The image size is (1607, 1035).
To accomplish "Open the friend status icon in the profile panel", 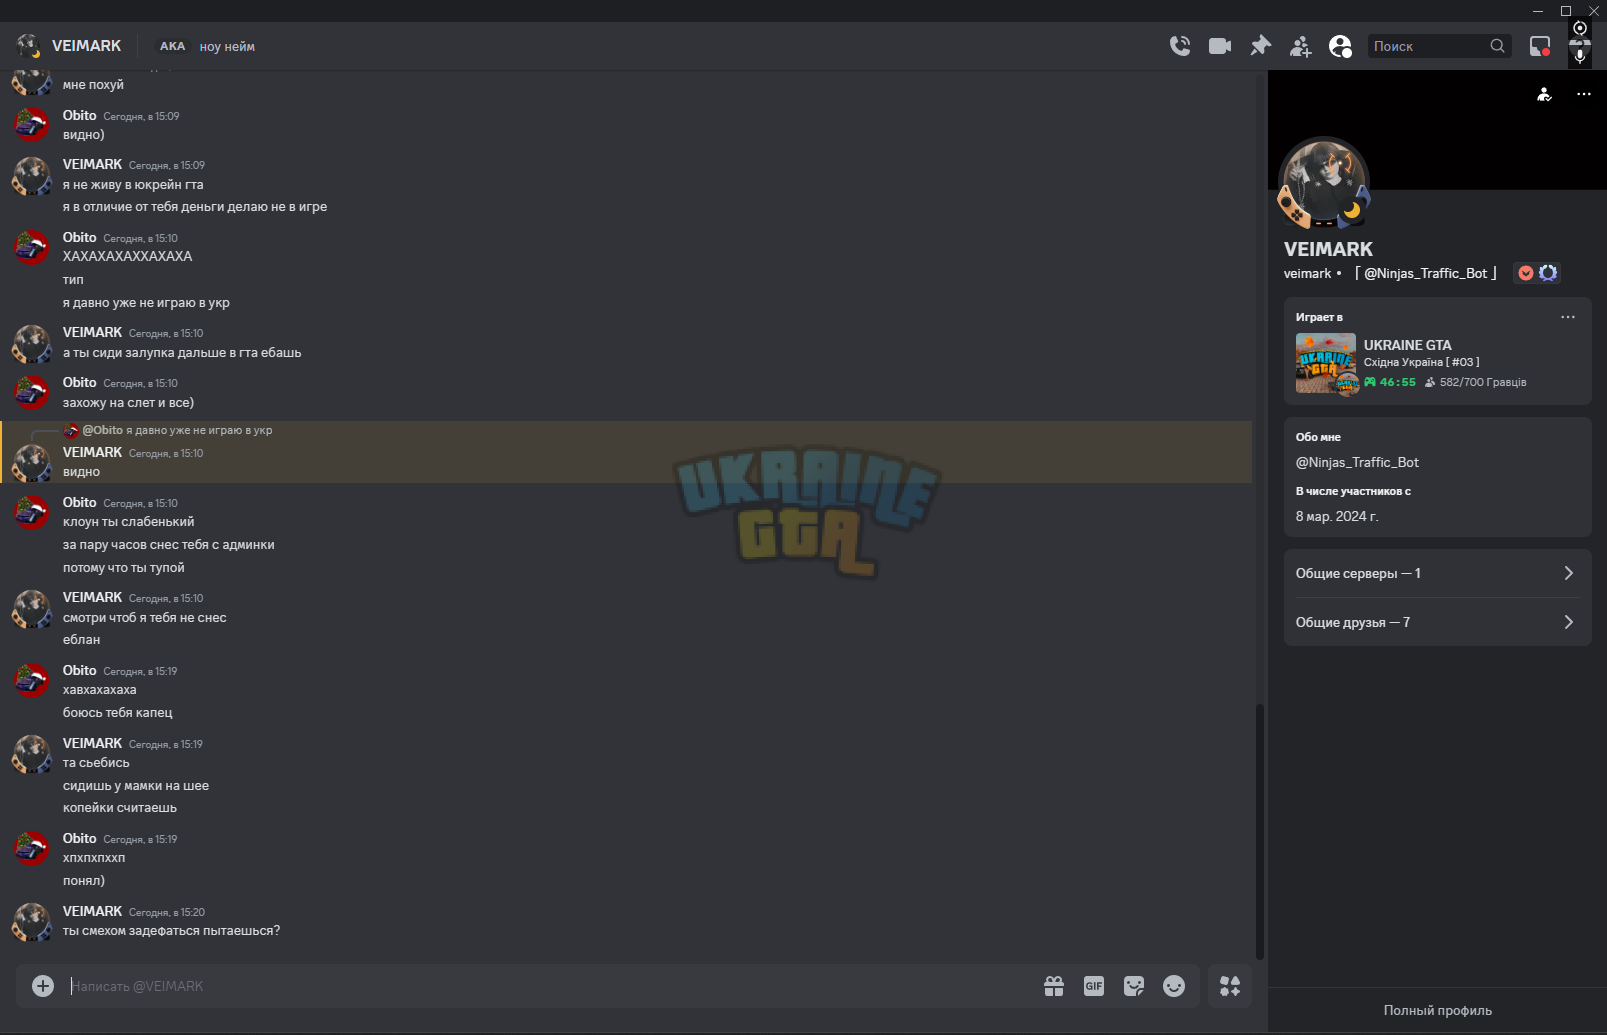I will click(x=1544, y=94).
